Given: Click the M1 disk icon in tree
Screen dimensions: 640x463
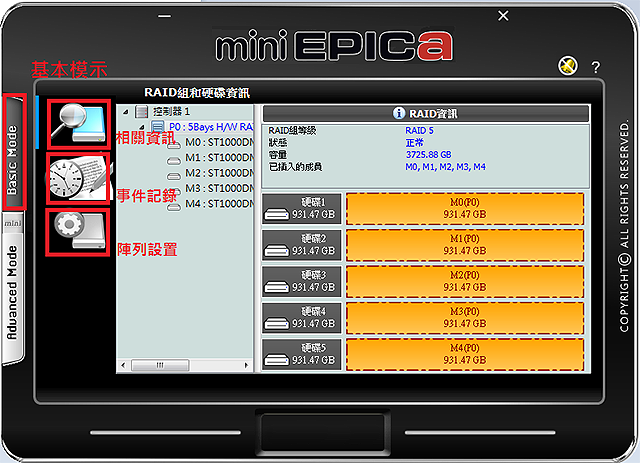Looking at the screenshot, I should tap(174, 161).
